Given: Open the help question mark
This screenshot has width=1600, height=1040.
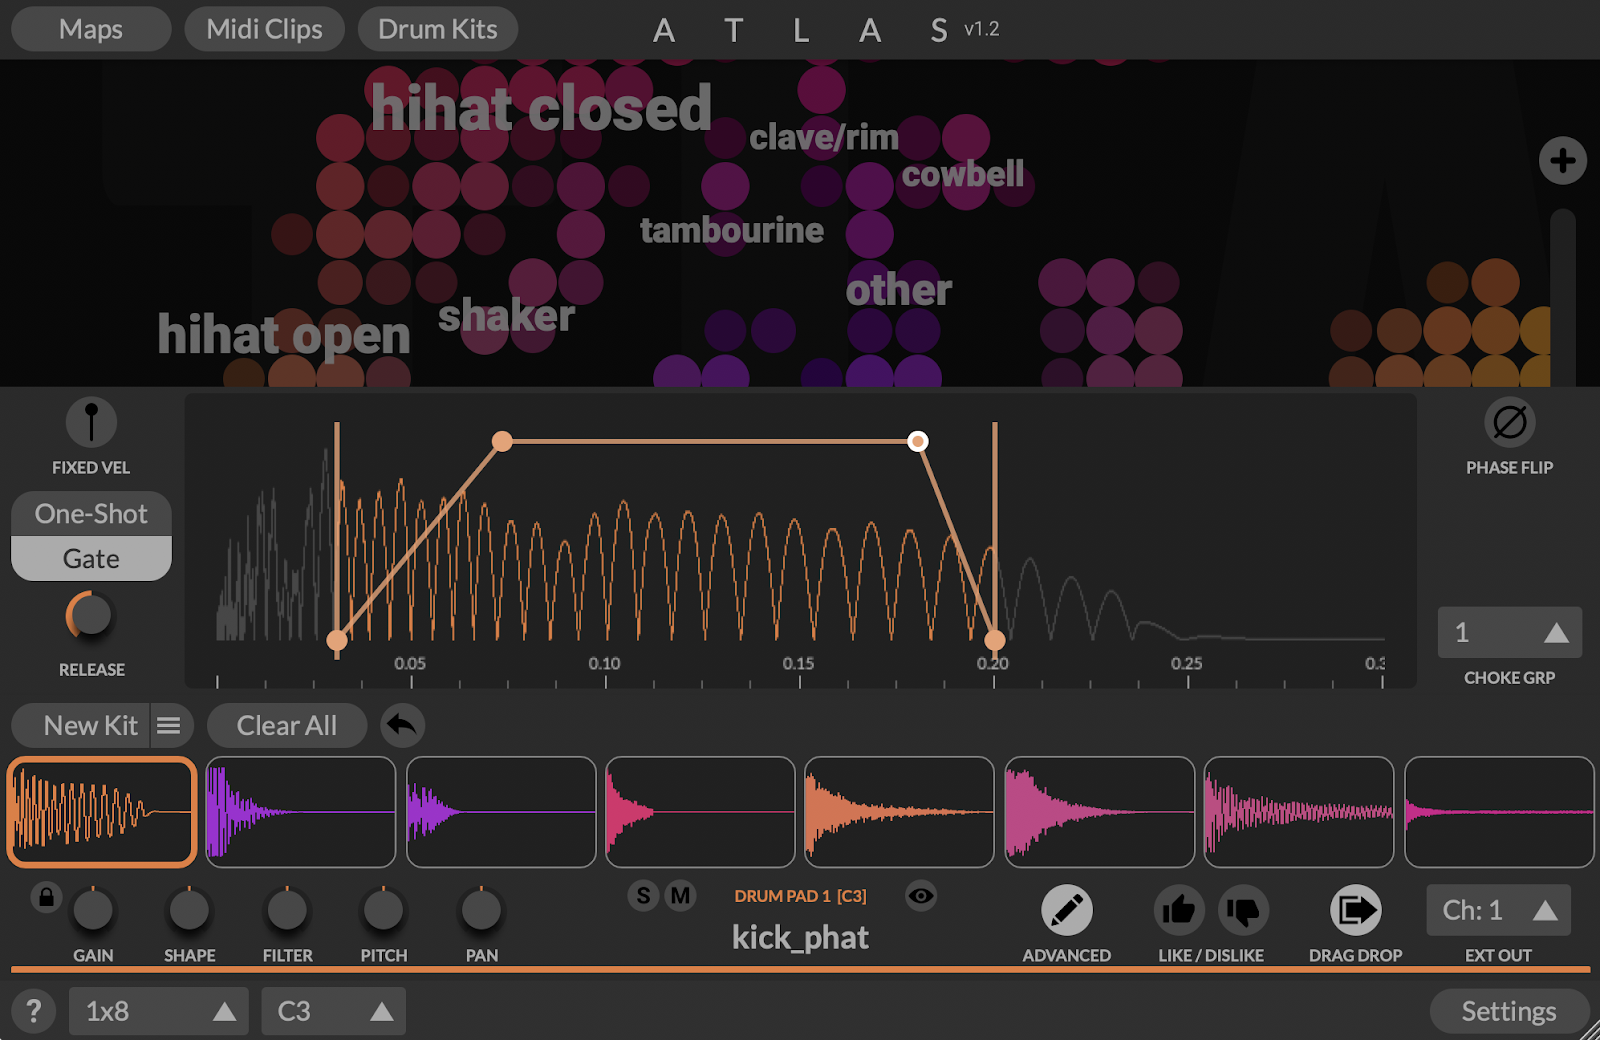Looking at the screenshot, I should [x=33, y=1011].
